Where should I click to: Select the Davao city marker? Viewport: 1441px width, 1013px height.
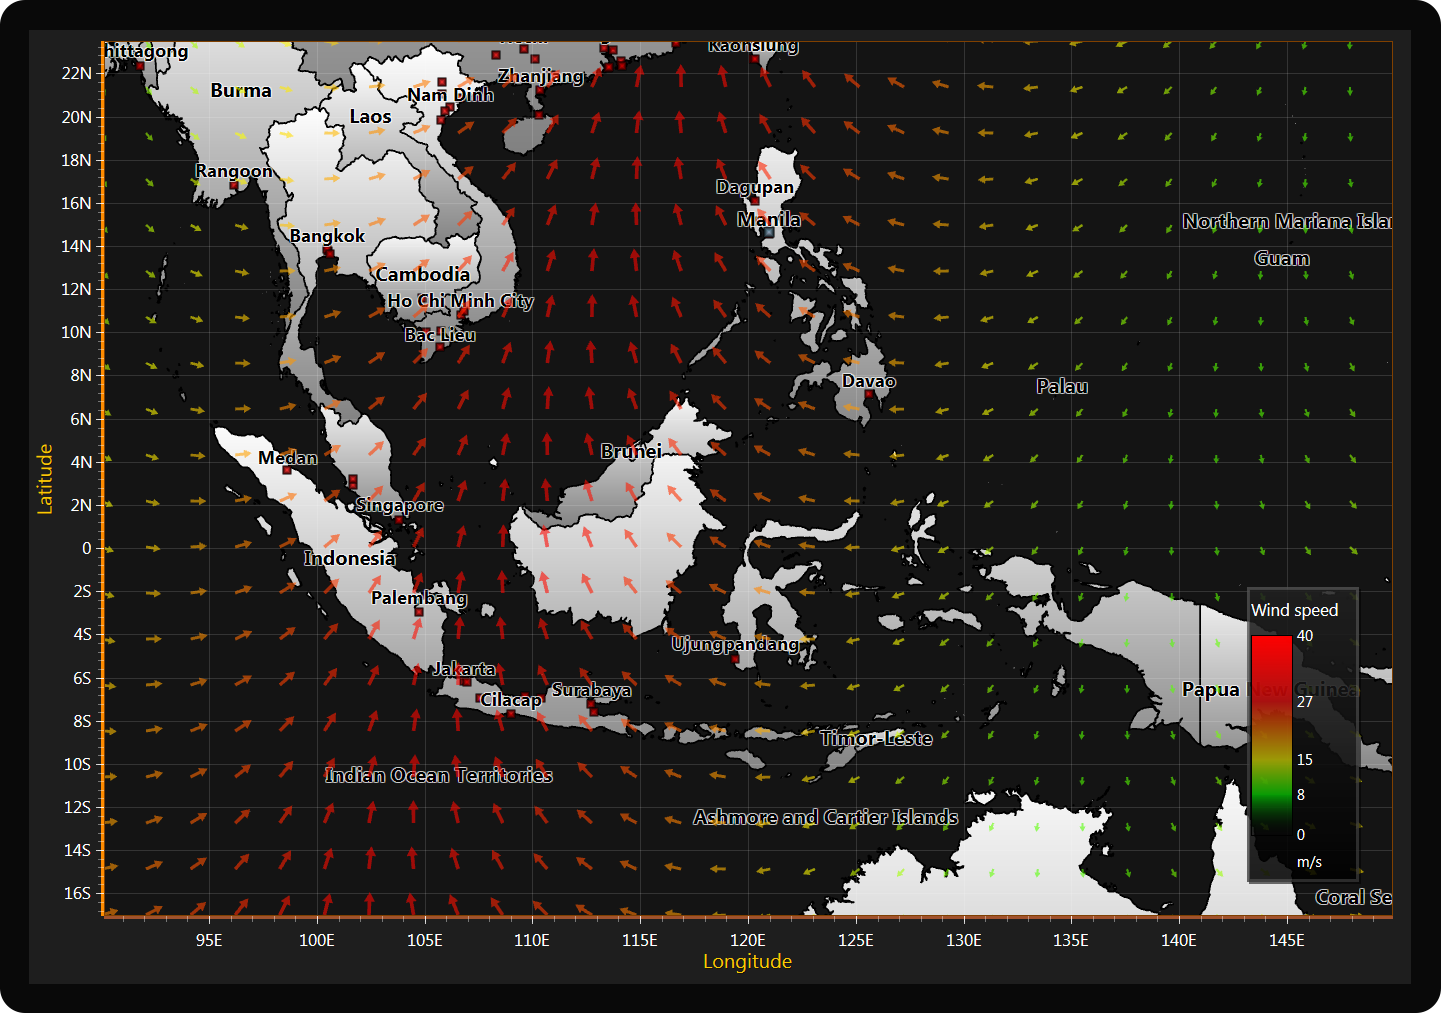[x=869, y=394]
